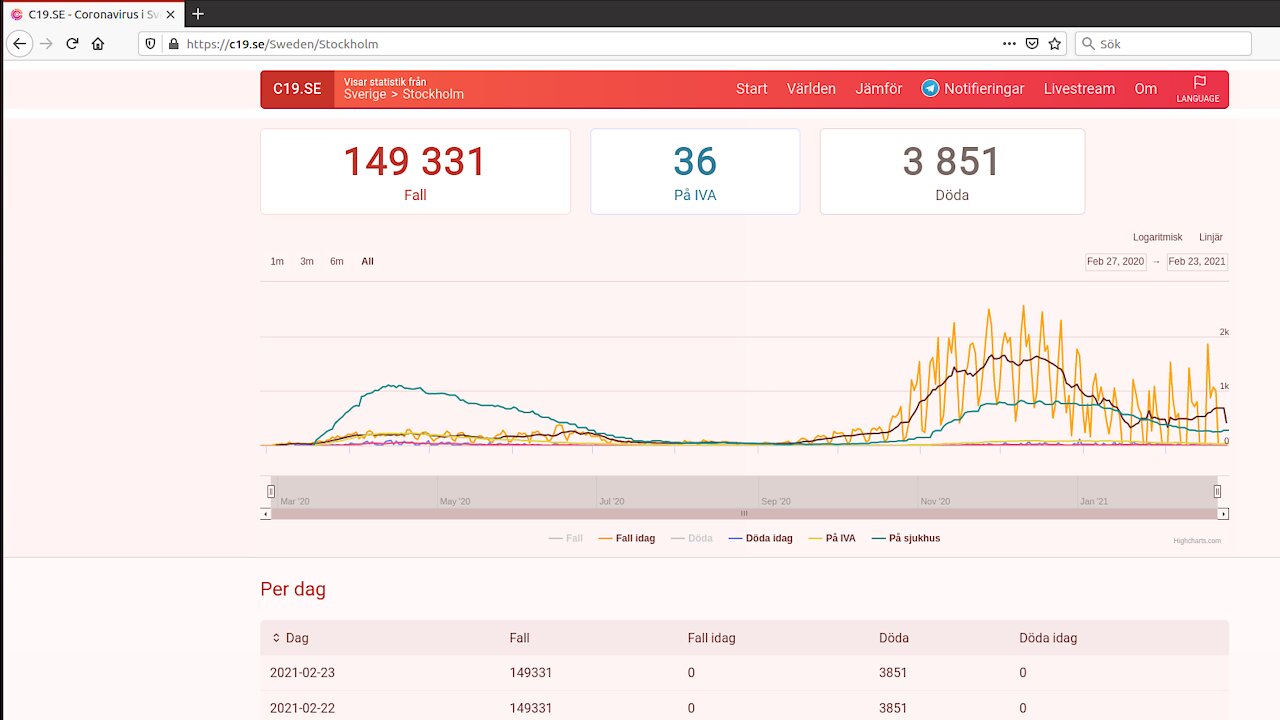
Task: Click the left navigator handle
Action: pyautogui.click(x=271, y=491)
